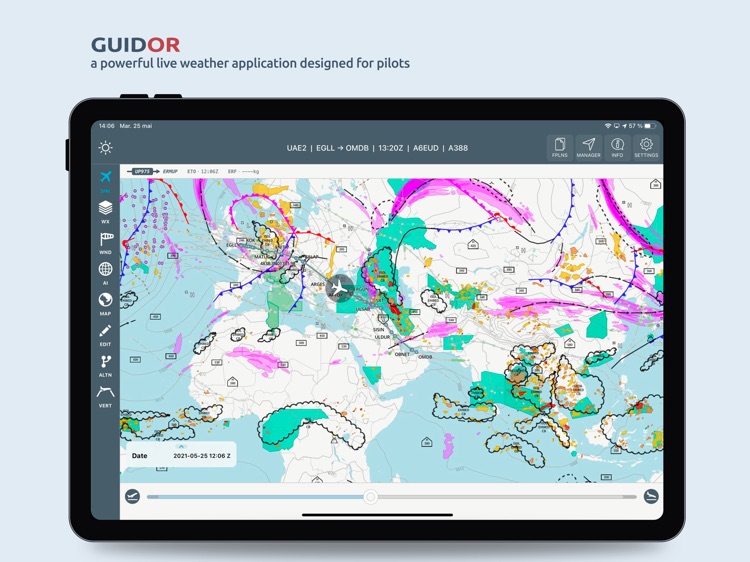
Task: Click the ARGES waypoint label
Action: coord(318,284)
